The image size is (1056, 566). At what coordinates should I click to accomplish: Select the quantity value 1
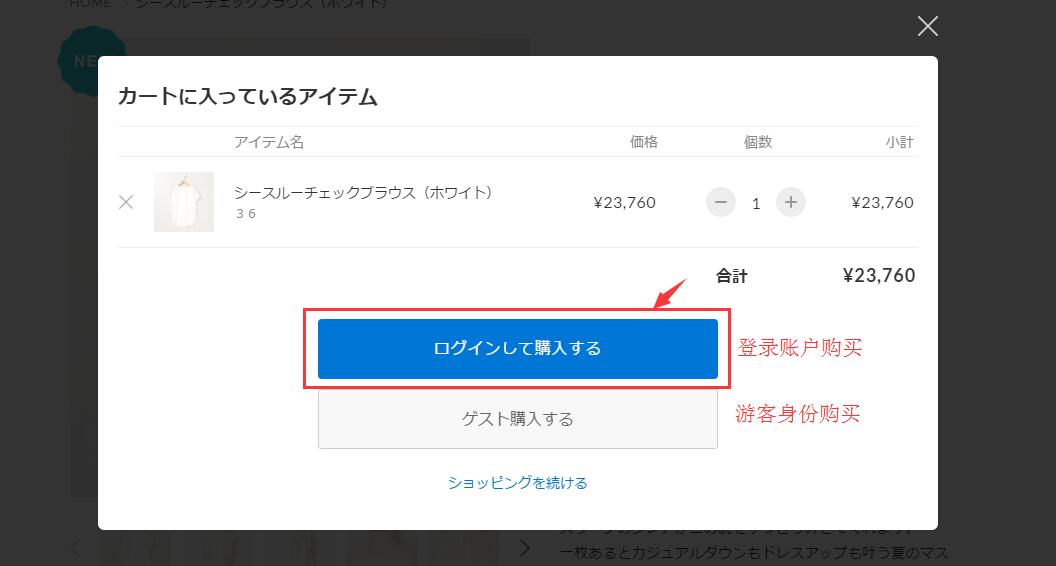click(755, 203)
